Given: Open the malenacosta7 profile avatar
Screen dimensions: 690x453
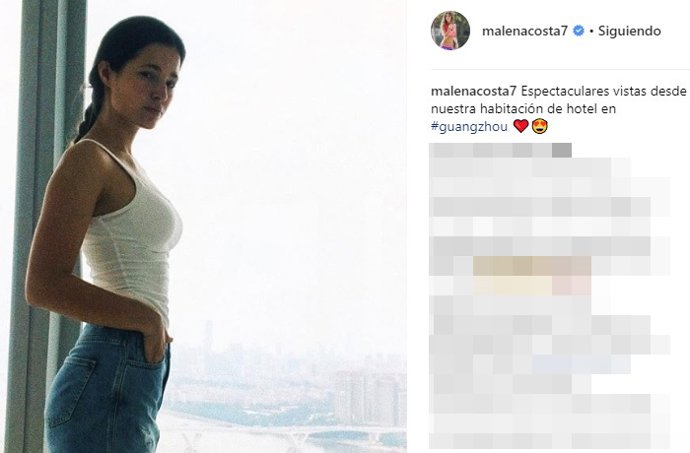Looking at the screenshot, I should coord(450,30).
